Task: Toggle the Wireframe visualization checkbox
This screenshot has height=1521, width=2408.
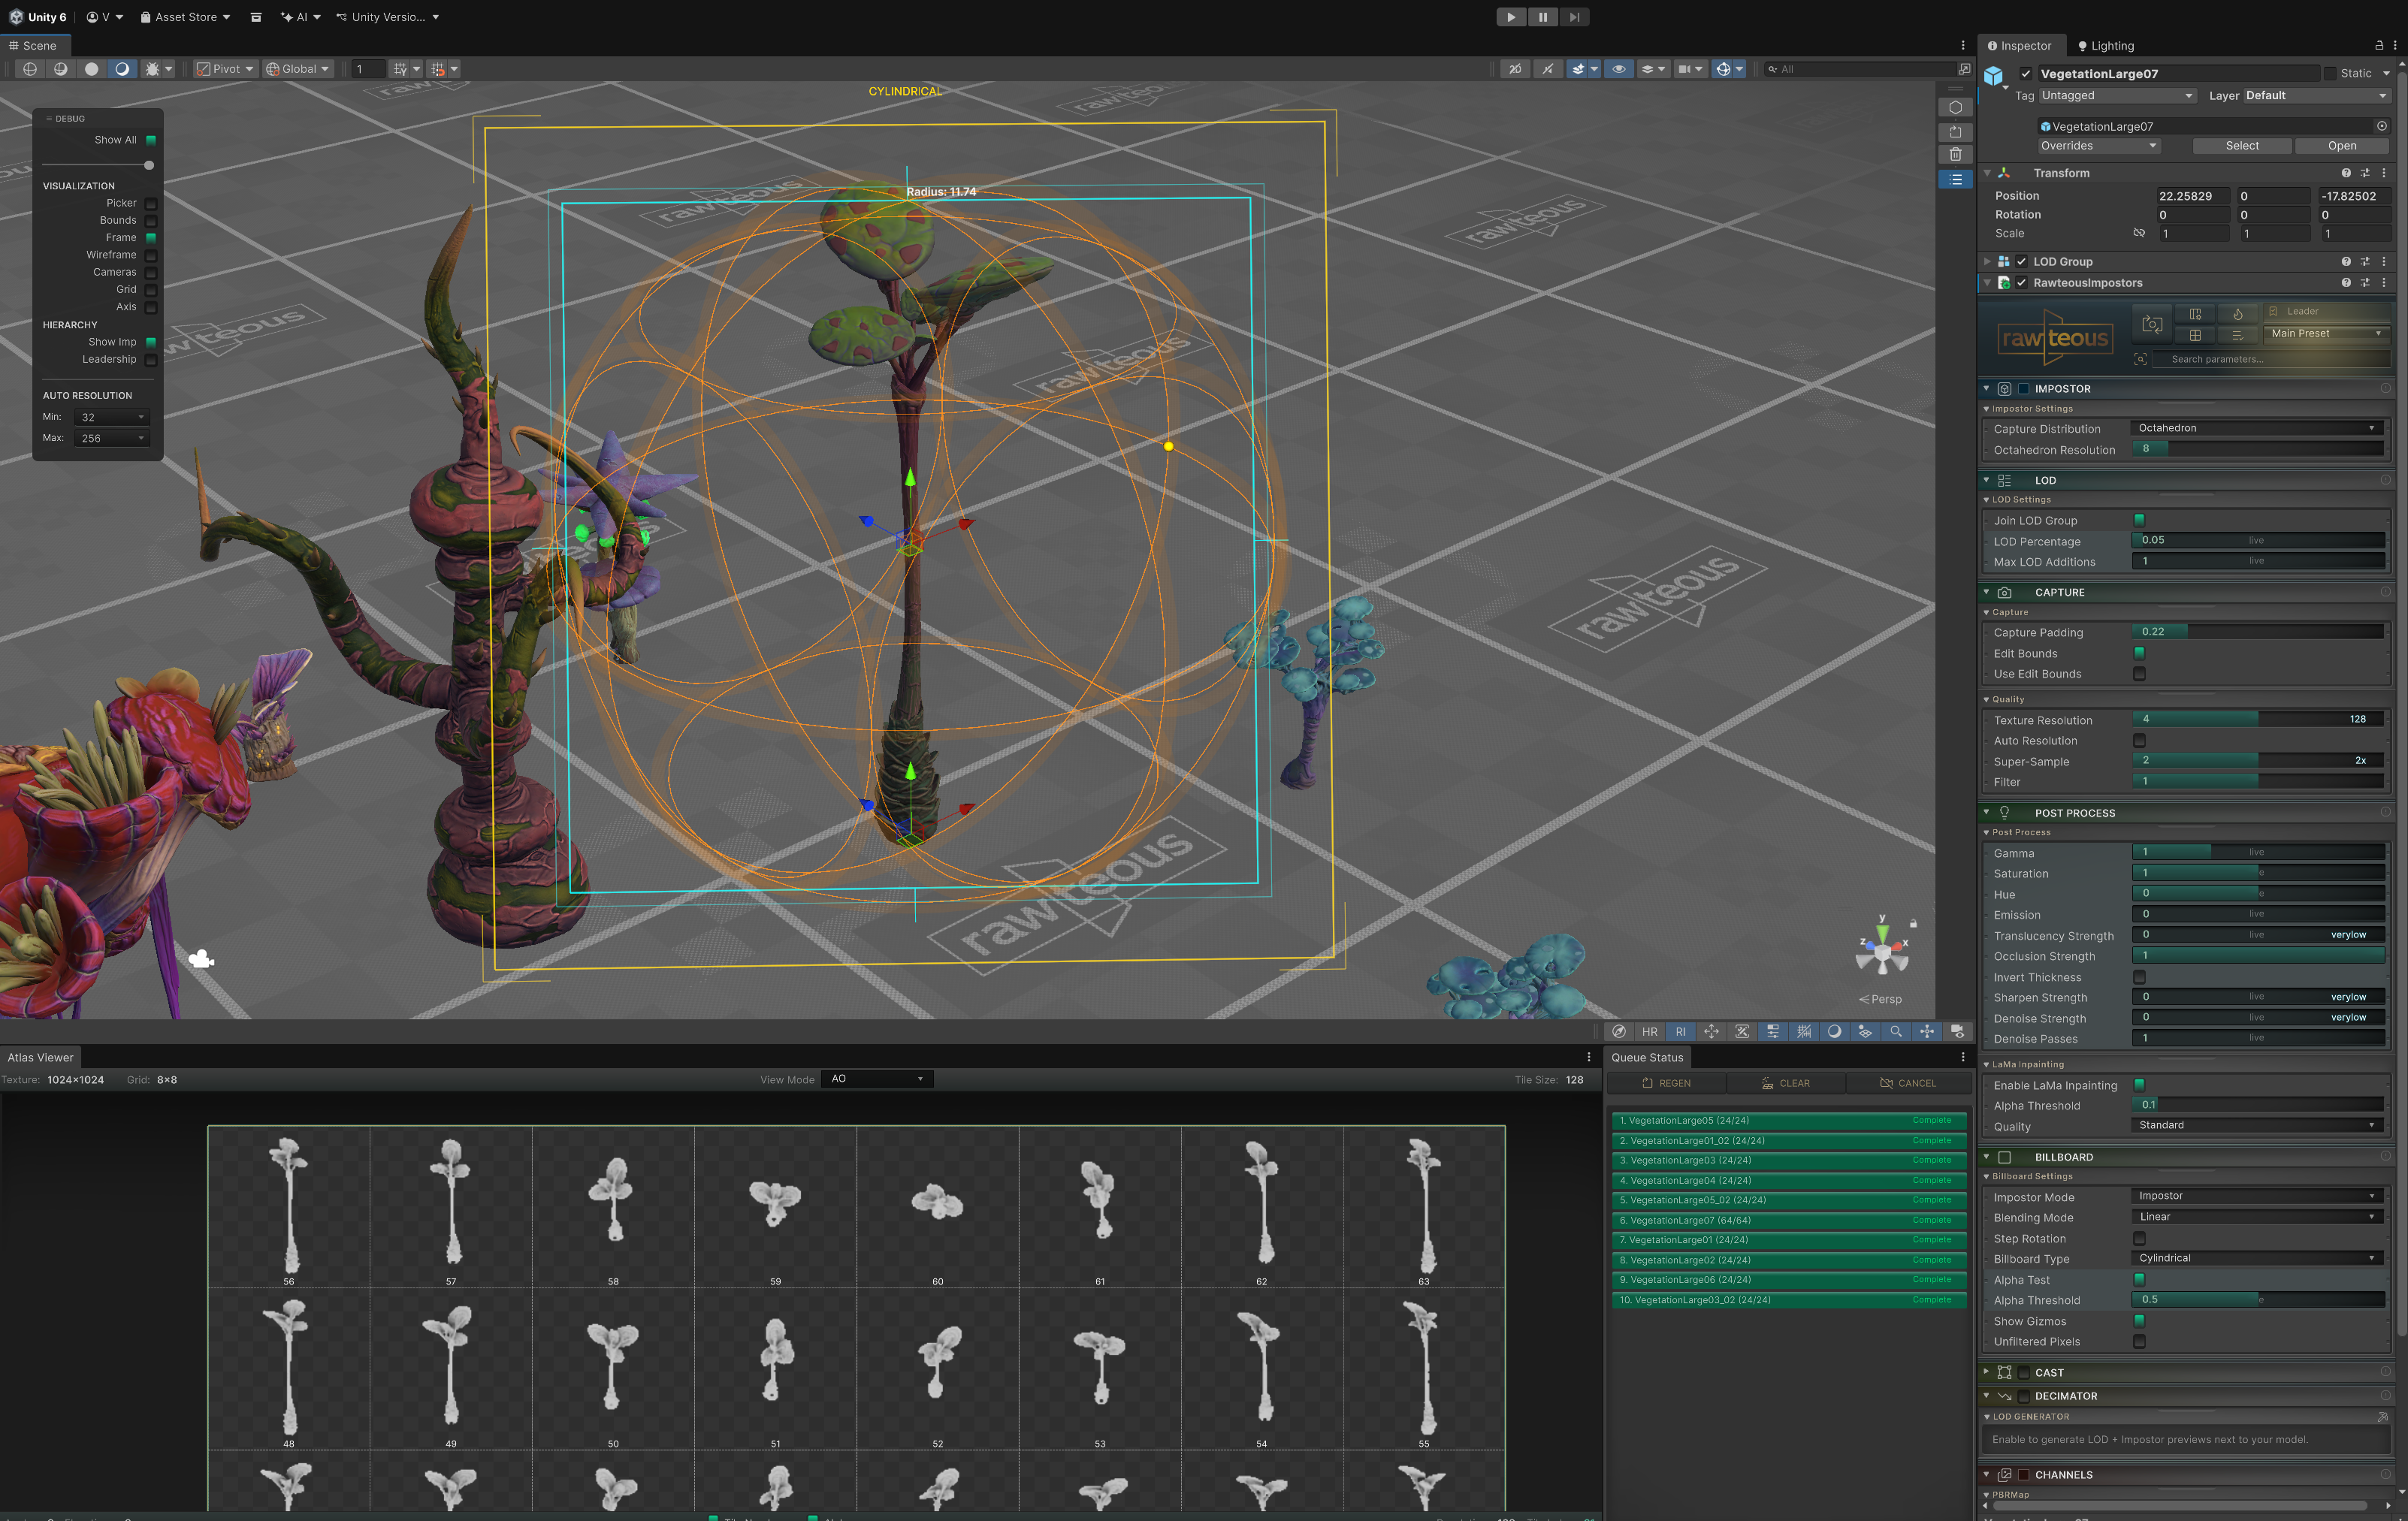Action: point(151,255)
